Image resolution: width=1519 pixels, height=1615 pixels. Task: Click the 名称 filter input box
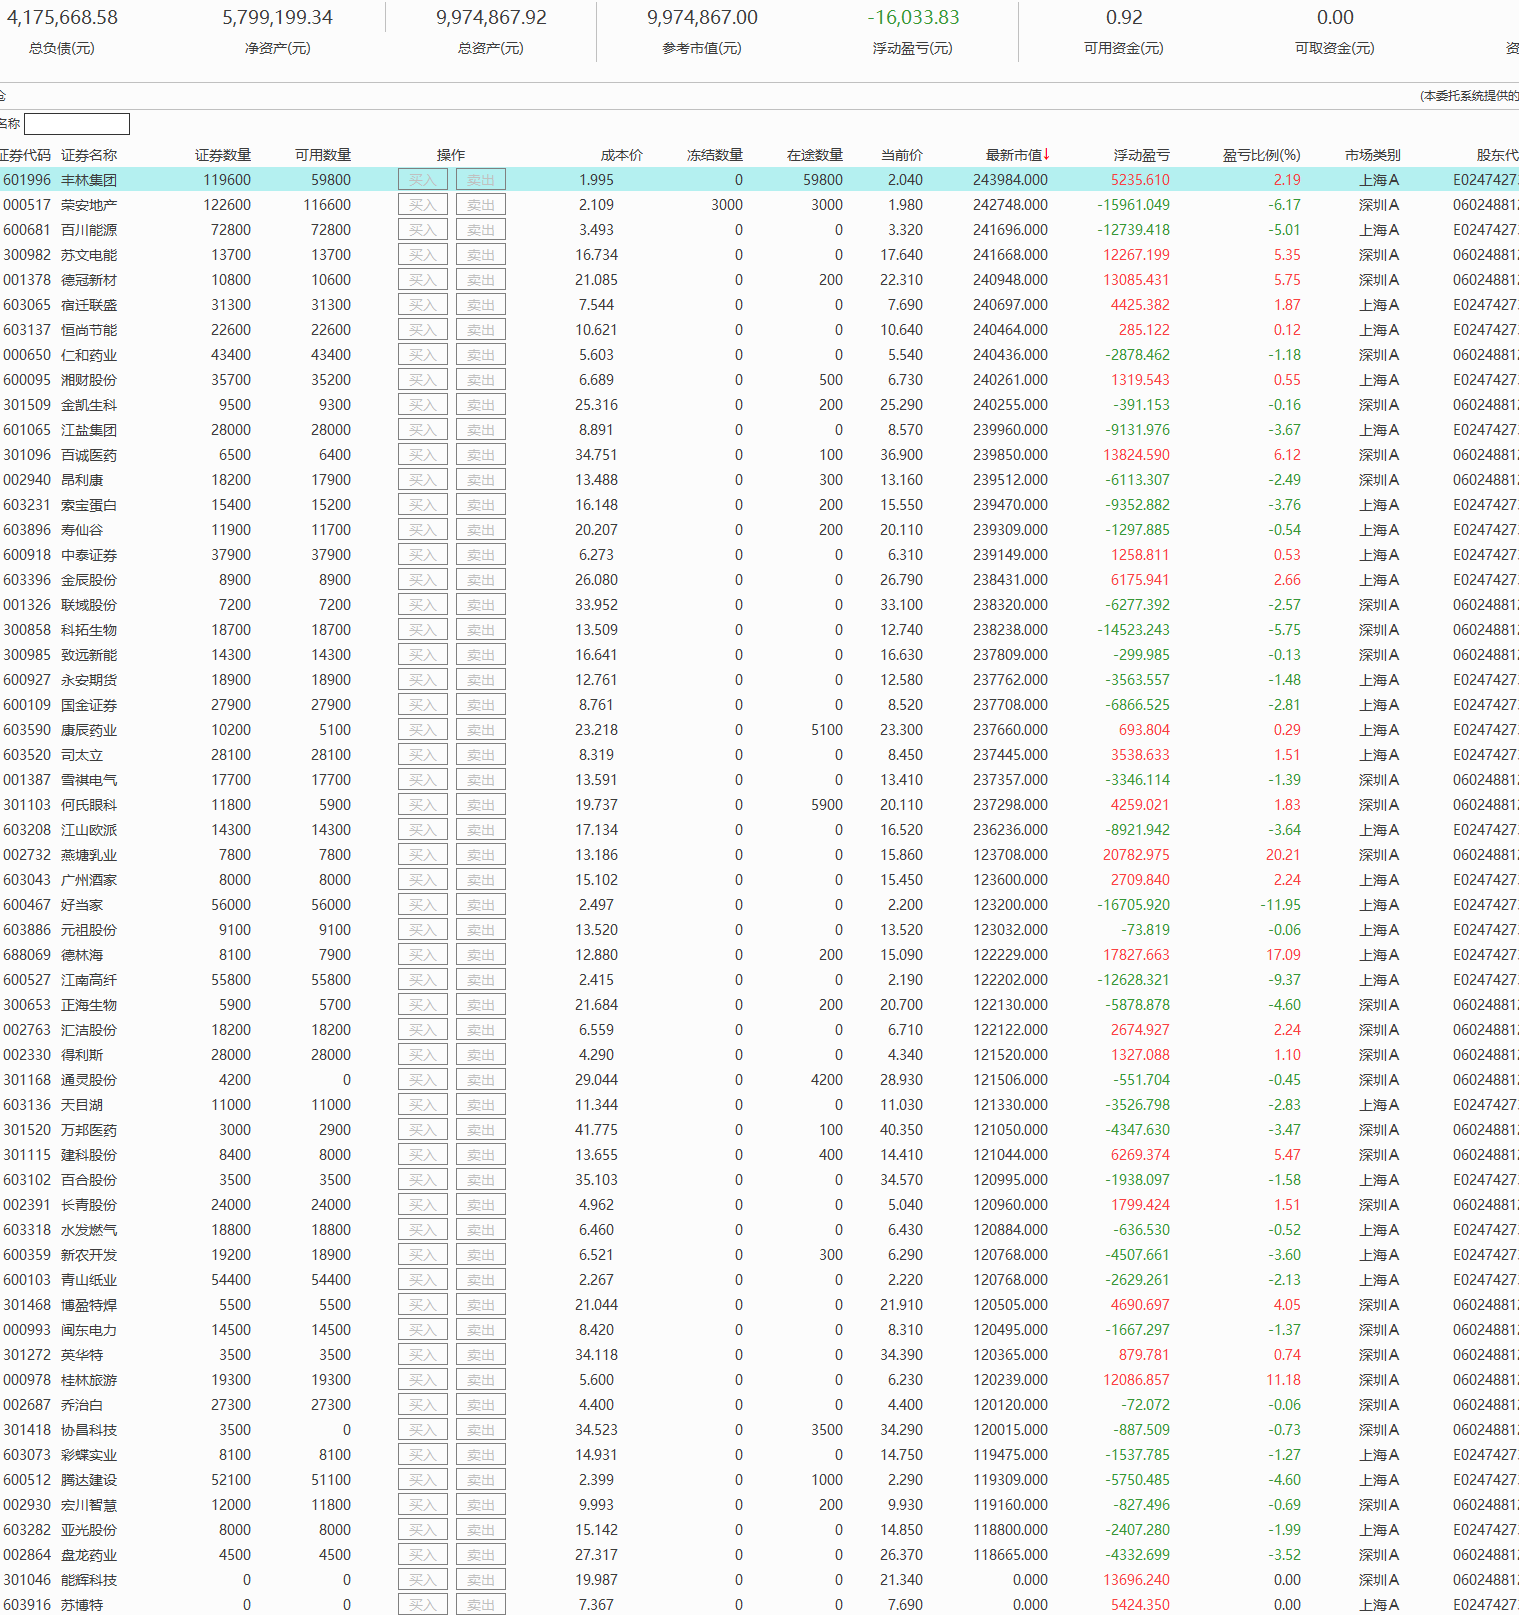77,124
